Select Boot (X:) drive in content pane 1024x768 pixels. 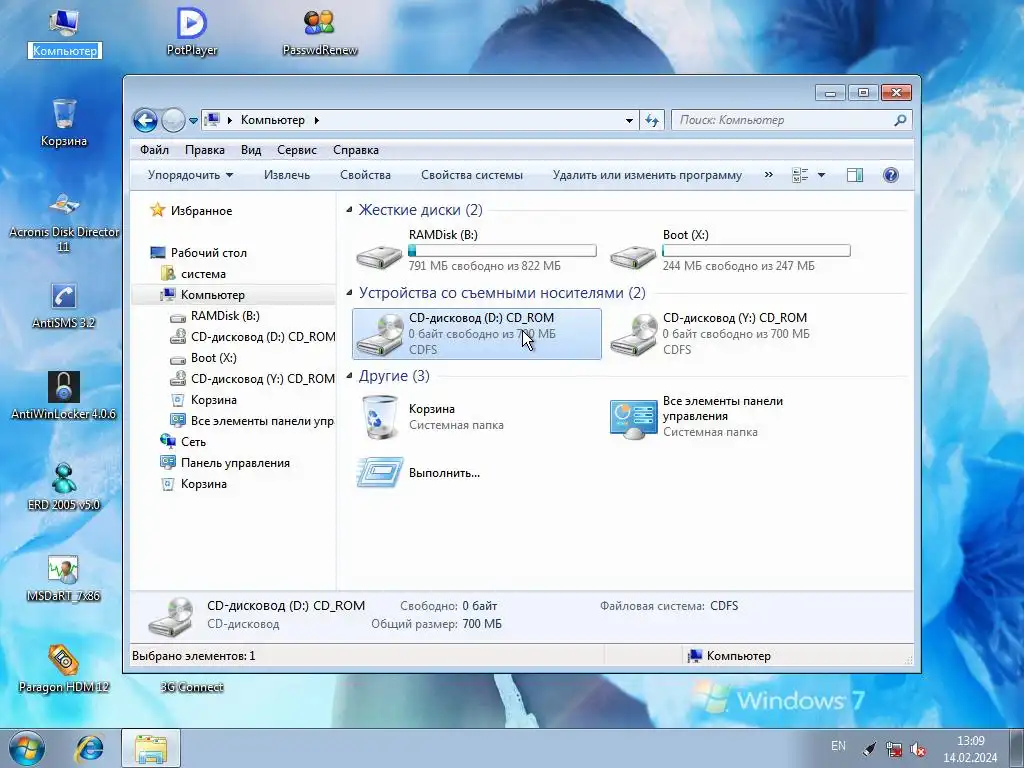point(730,250)
